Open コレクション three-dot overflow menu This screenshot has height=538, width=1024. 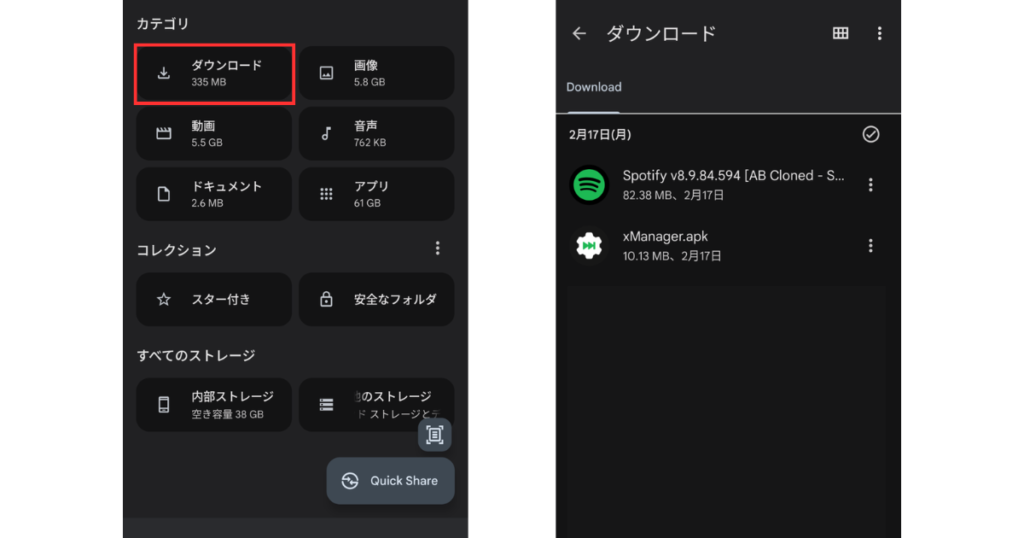click(x=438, y=248)
